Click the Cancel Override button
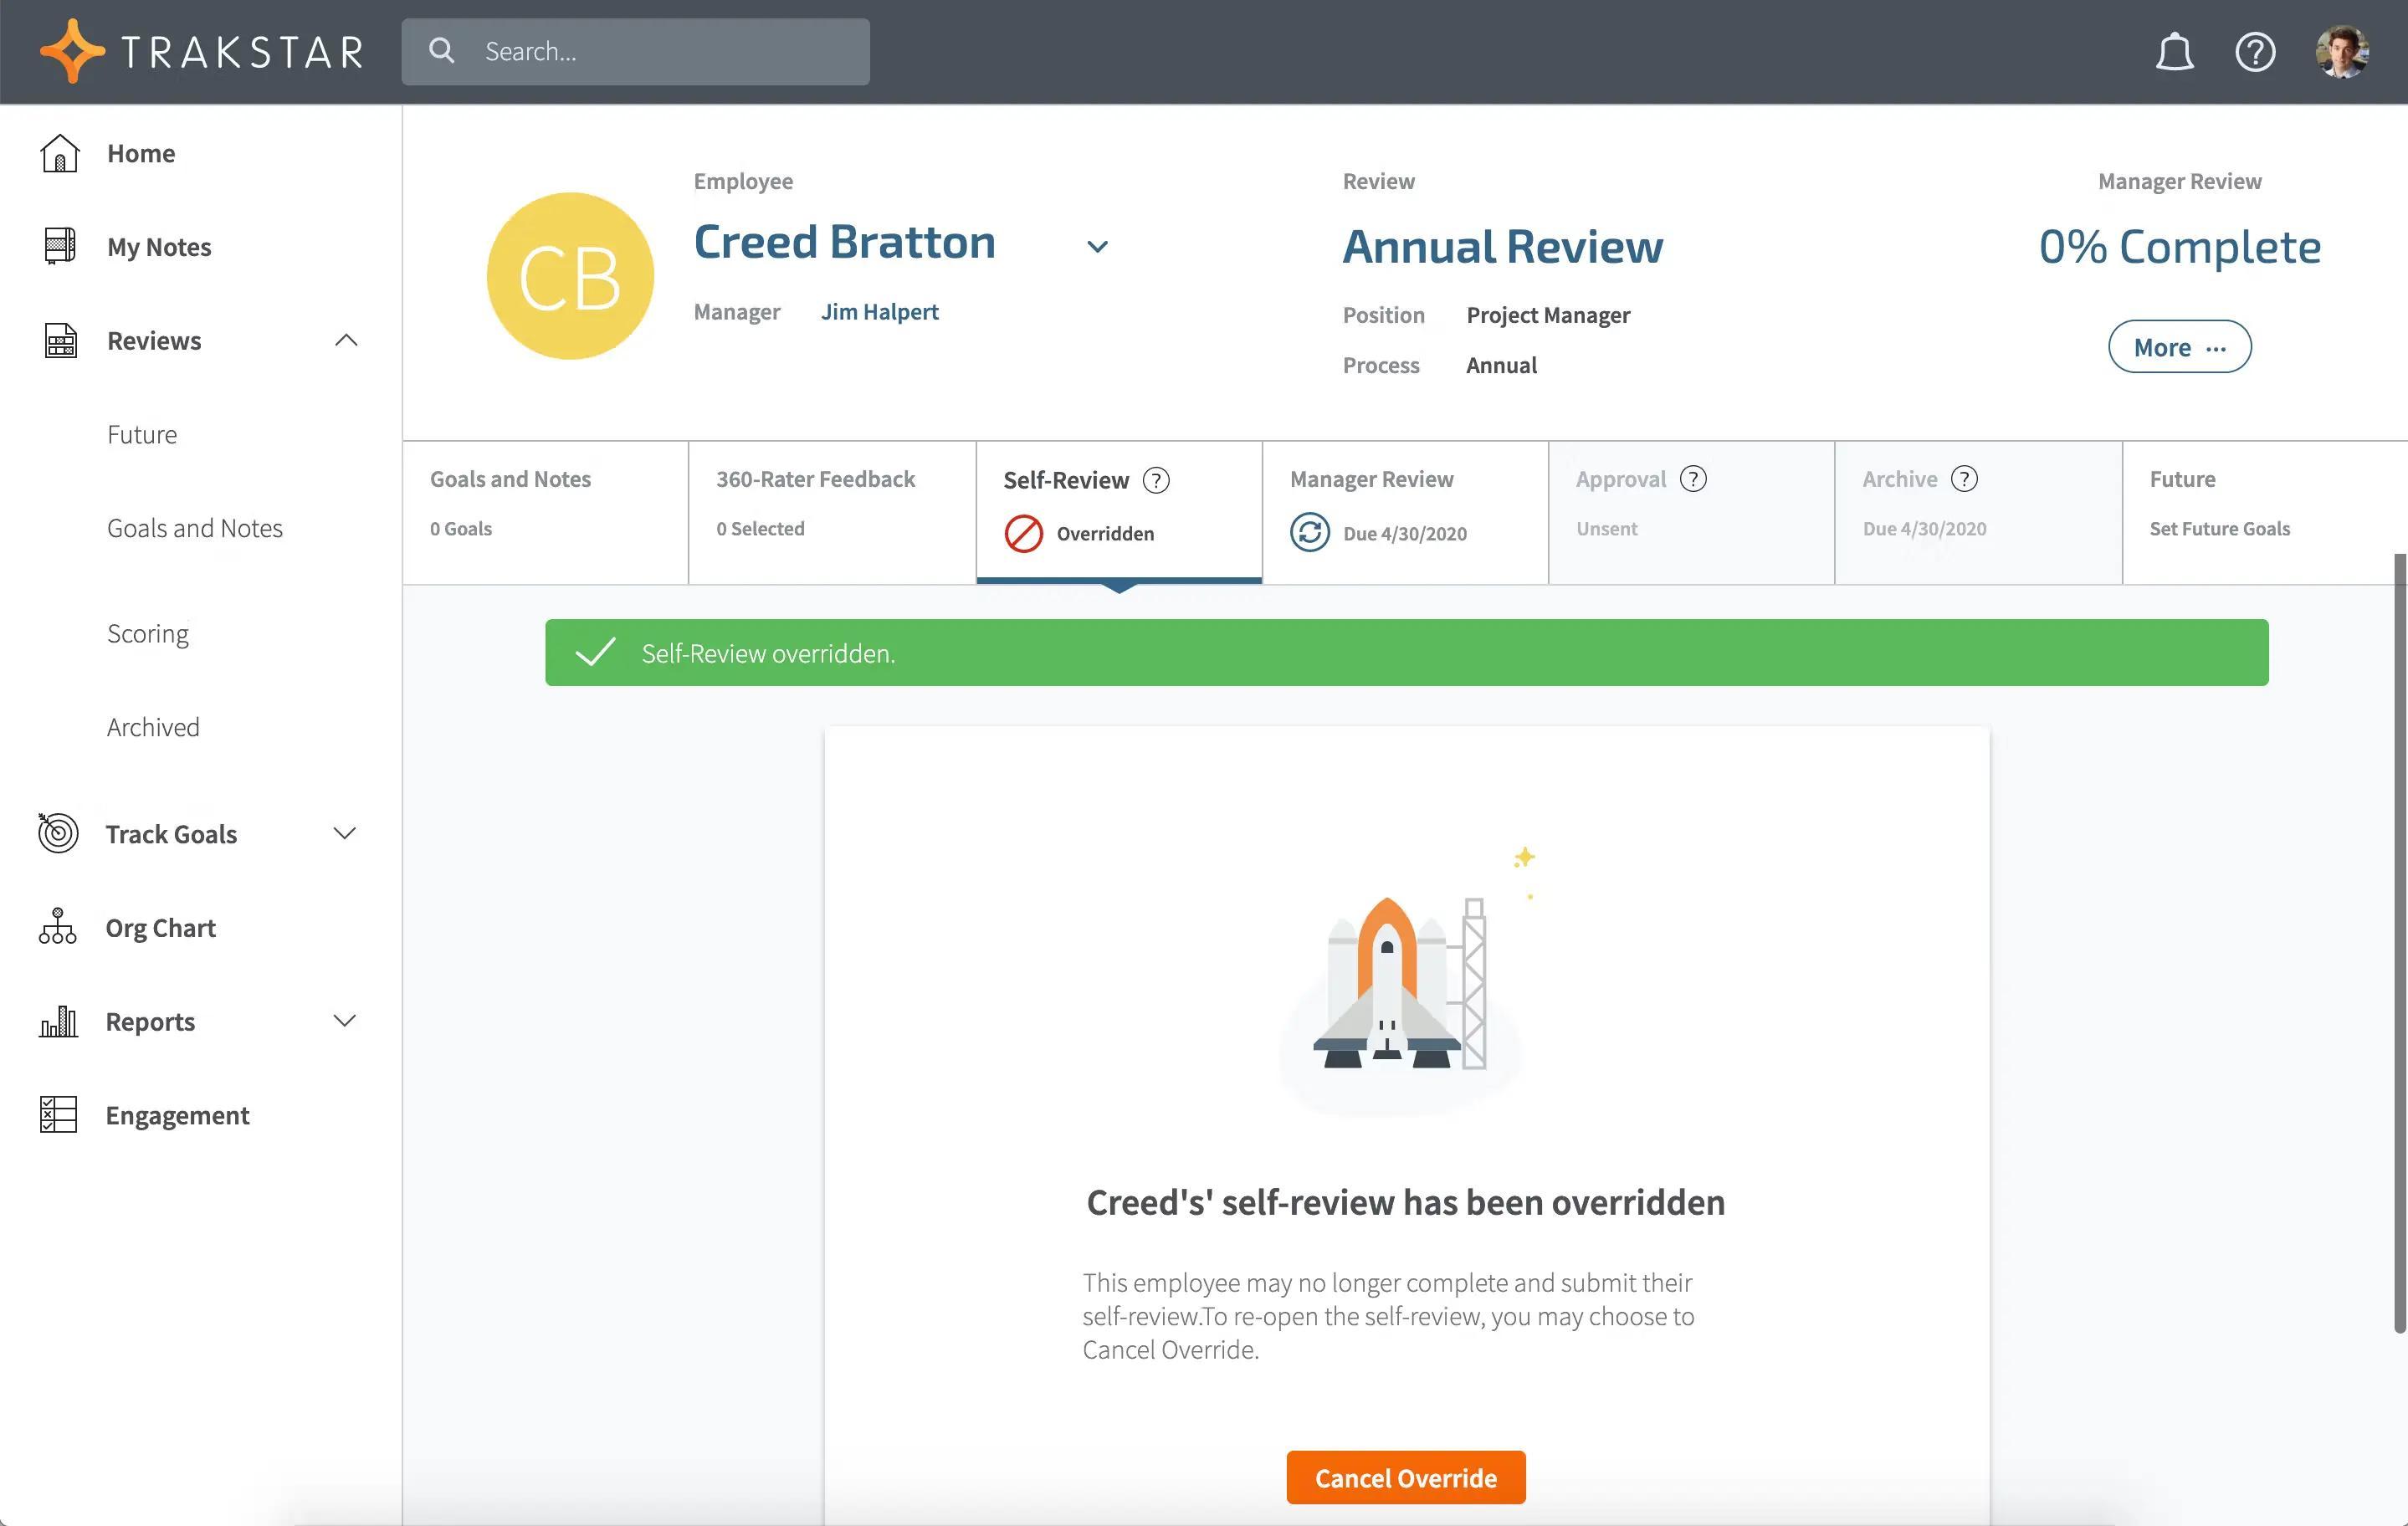Screen dimensions: 2408x1526 1406,1477
